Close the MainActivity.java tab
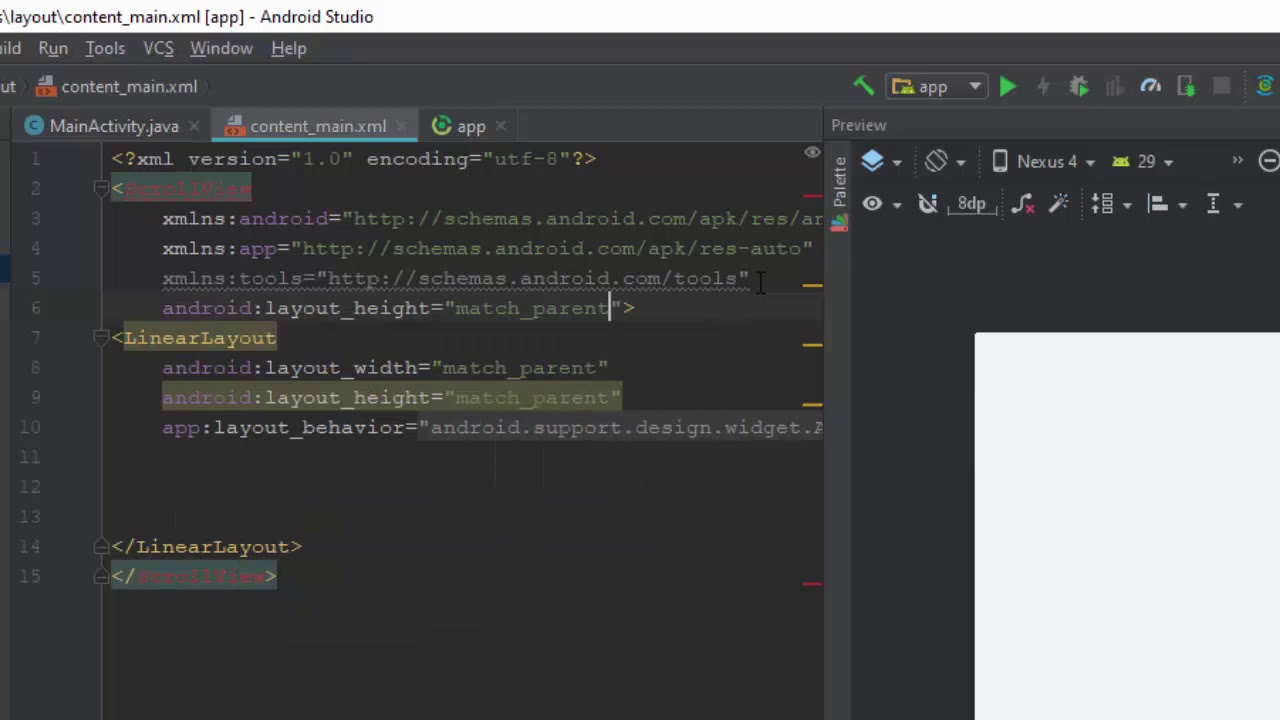The image size is (1280, 720). click(194, 126)
